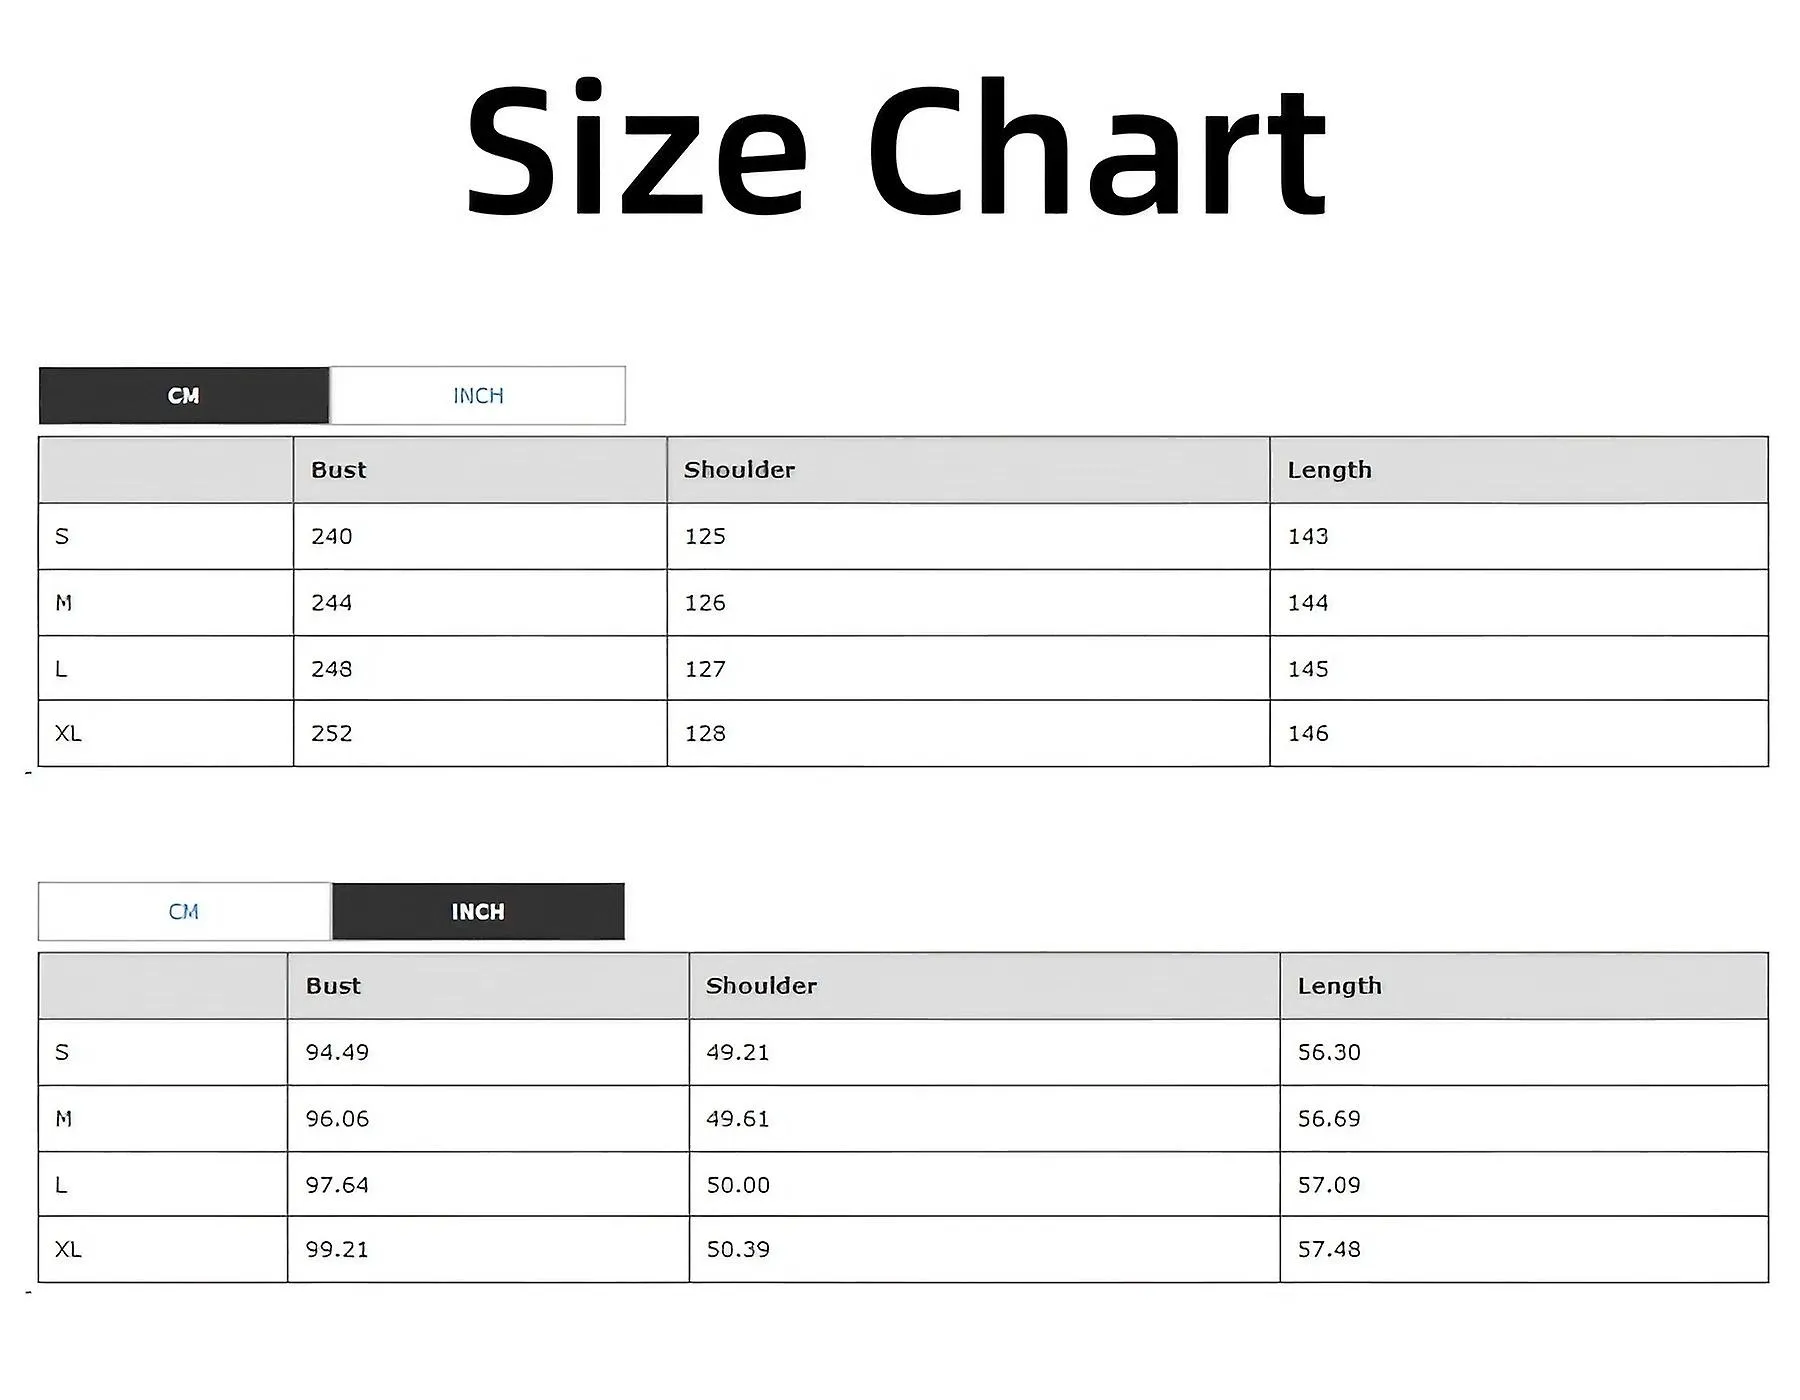The width and height of the screenshot is (1800, 1400).
Task: Select the CM tab above first table
Action: [184, 396]
